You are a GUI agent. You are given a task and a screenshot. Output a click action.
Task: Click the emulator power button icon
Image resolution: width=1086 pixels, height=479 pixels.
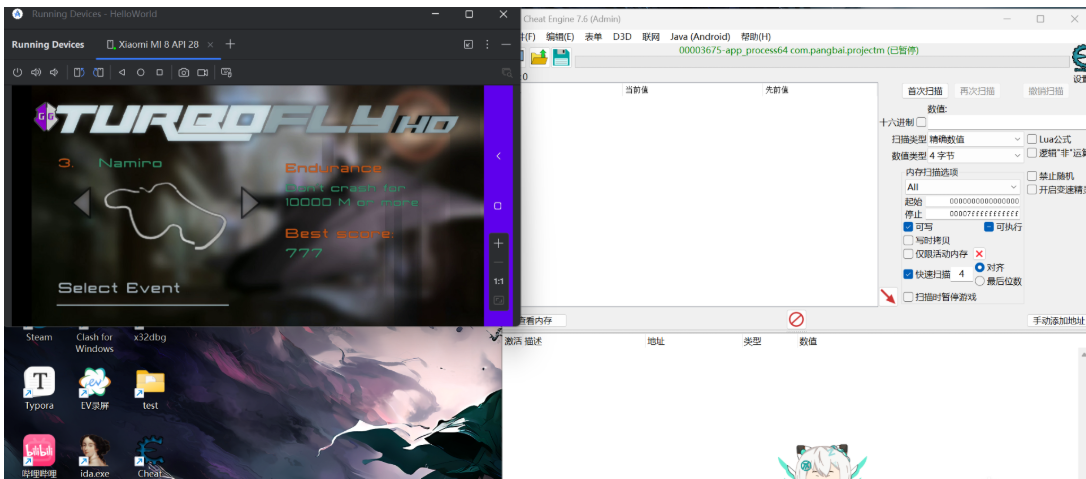tap(17, 72)
